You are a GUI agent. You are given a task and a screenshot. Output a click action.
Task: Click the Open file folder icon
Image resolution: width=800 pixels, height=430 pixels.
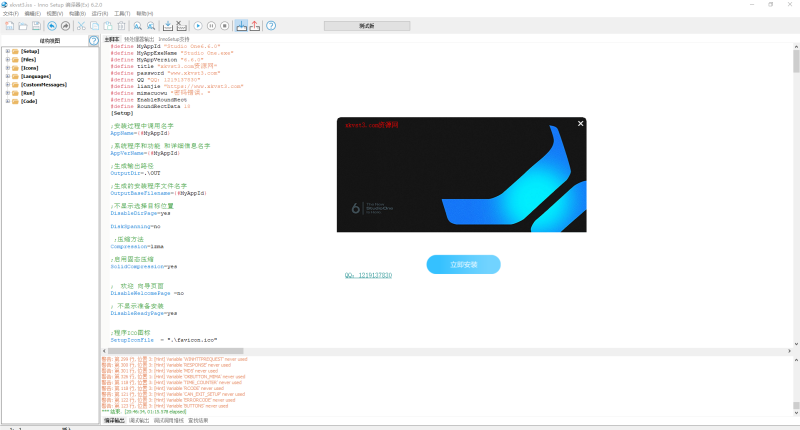(x=23, y=26)
